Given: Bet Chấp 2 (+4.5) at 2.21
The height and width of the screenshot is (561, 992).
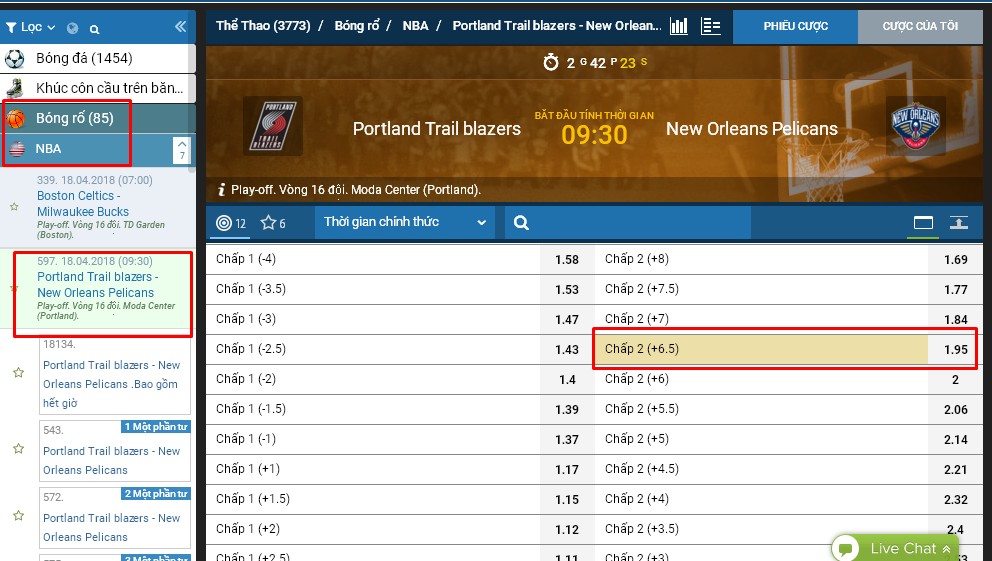Looking at the screenshot, I should 789,469.
